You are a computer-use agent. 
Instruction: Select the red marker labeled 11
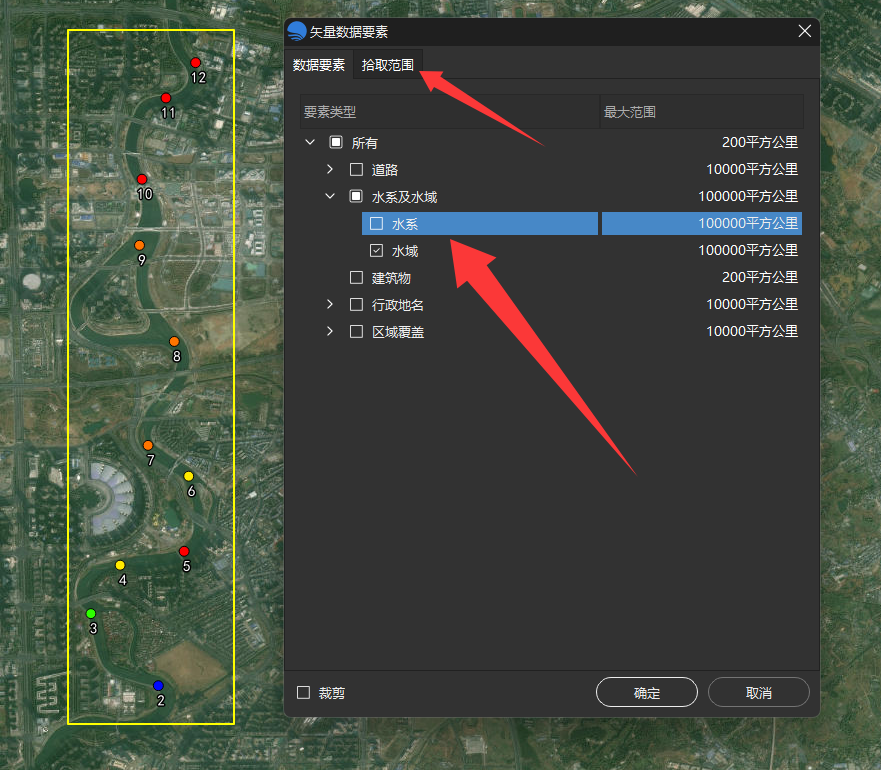(x=166, y=98)
